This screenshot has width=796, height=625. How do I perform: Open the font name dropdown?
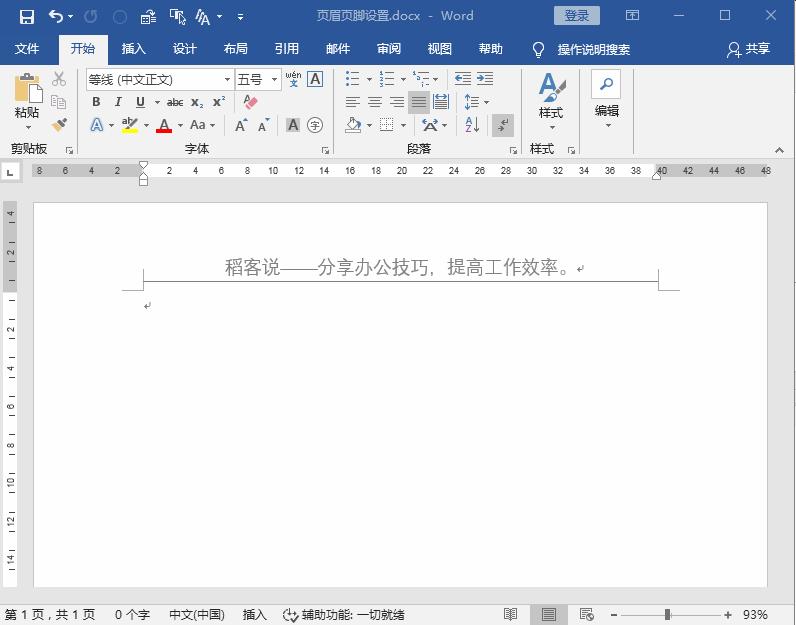tap(227, 80)
